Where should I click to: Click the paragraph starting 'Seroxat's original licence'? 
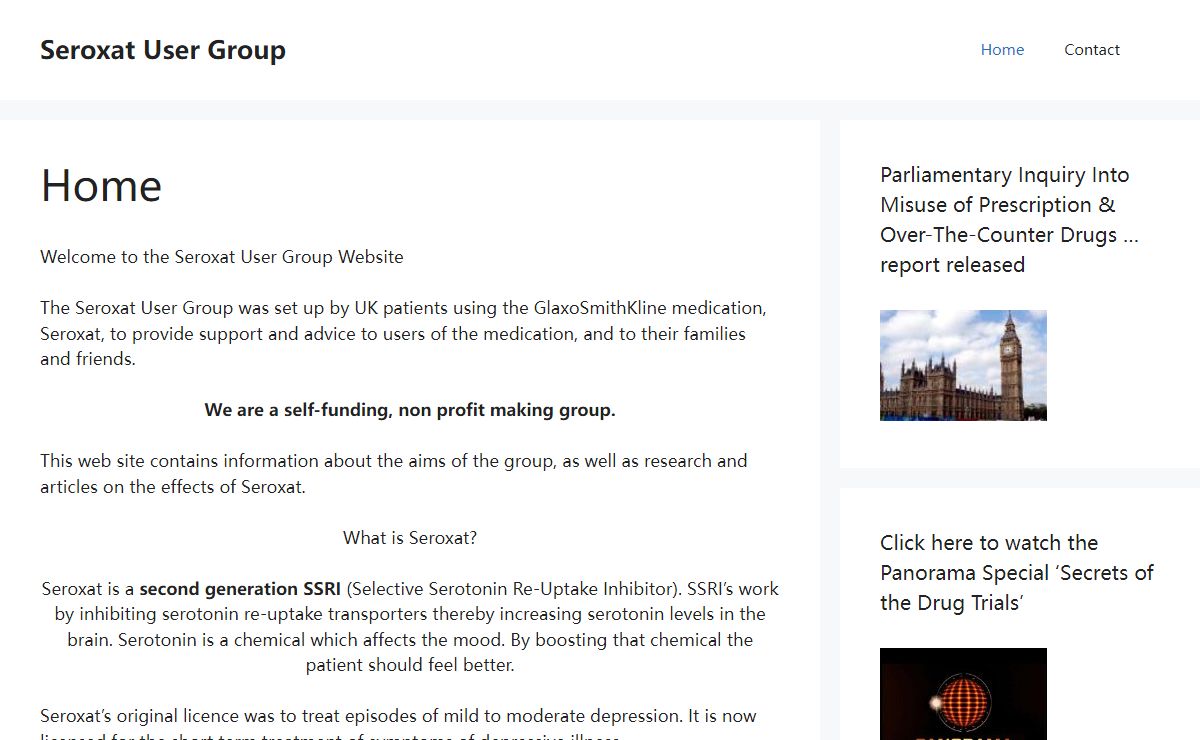pyautogui.click(x=398, y=727)
